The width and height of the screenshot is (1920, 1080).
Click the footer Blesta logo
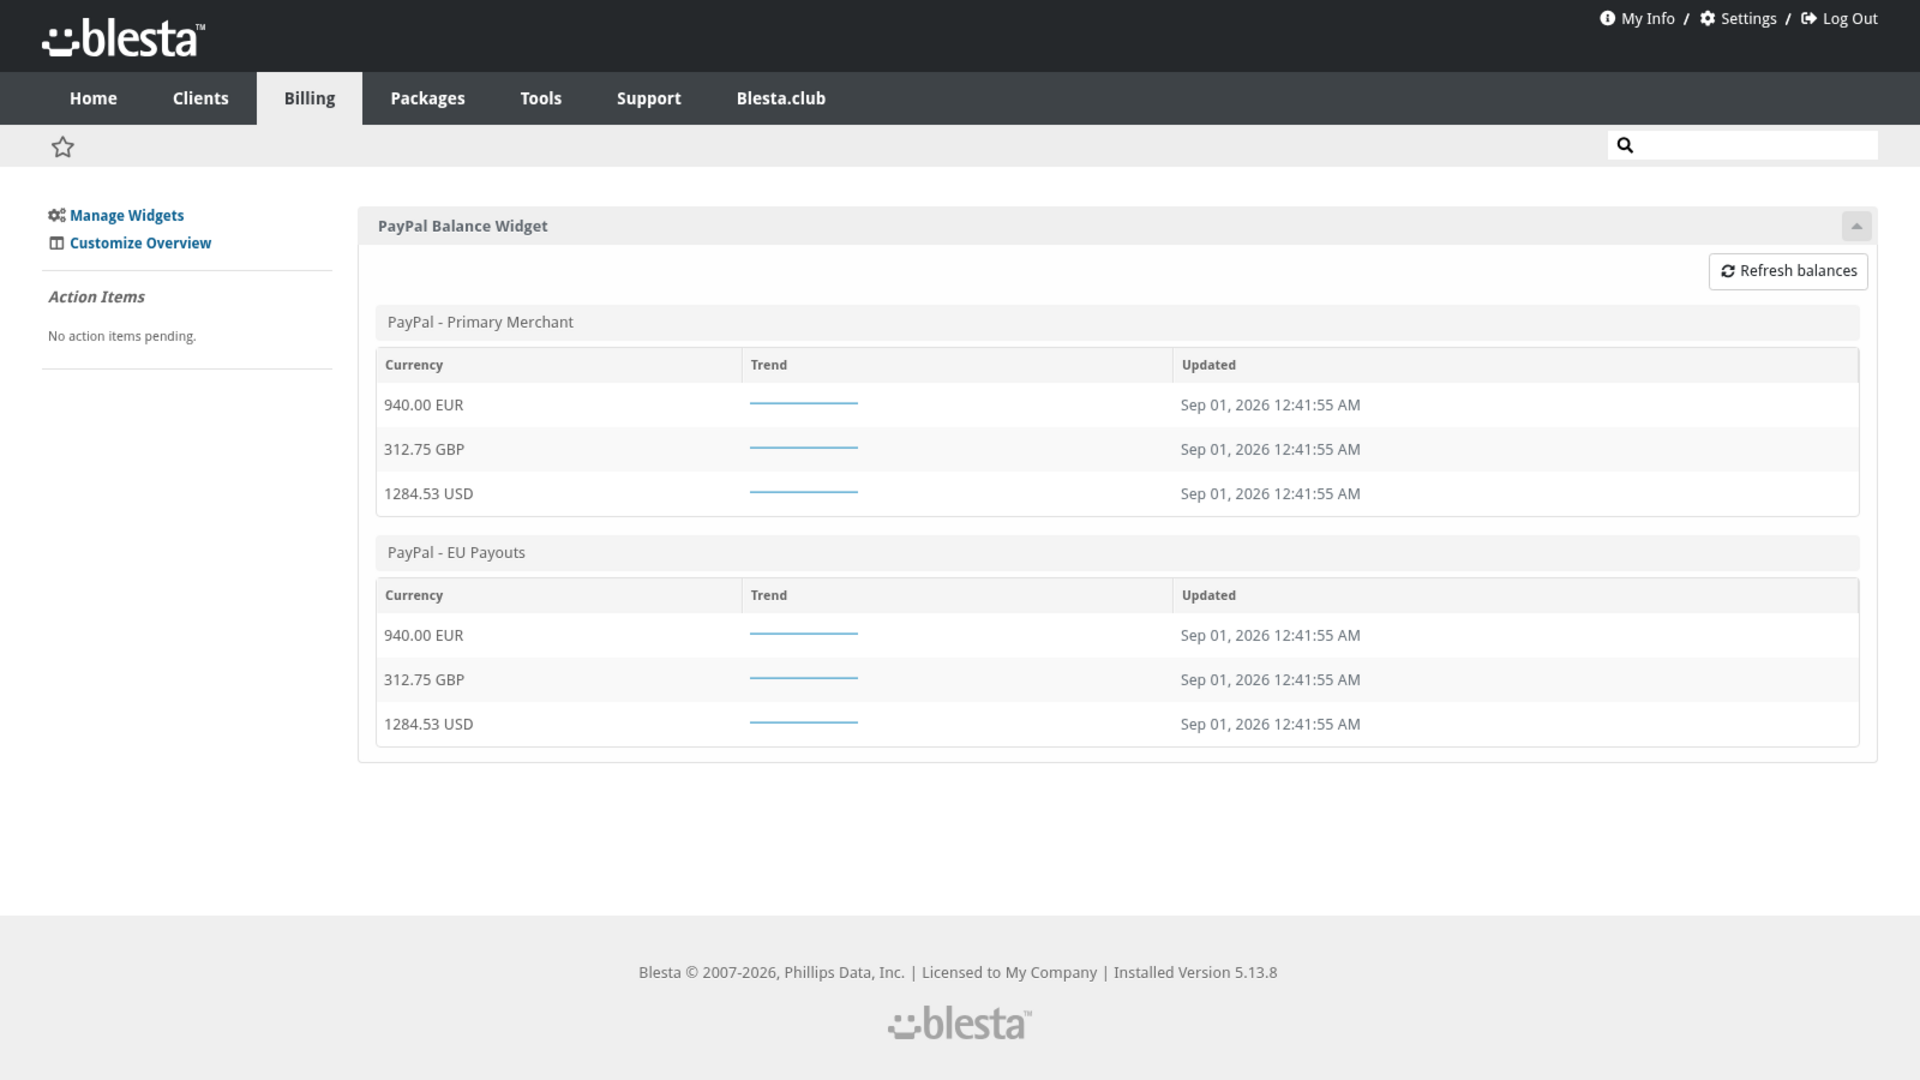point(960,1023)
